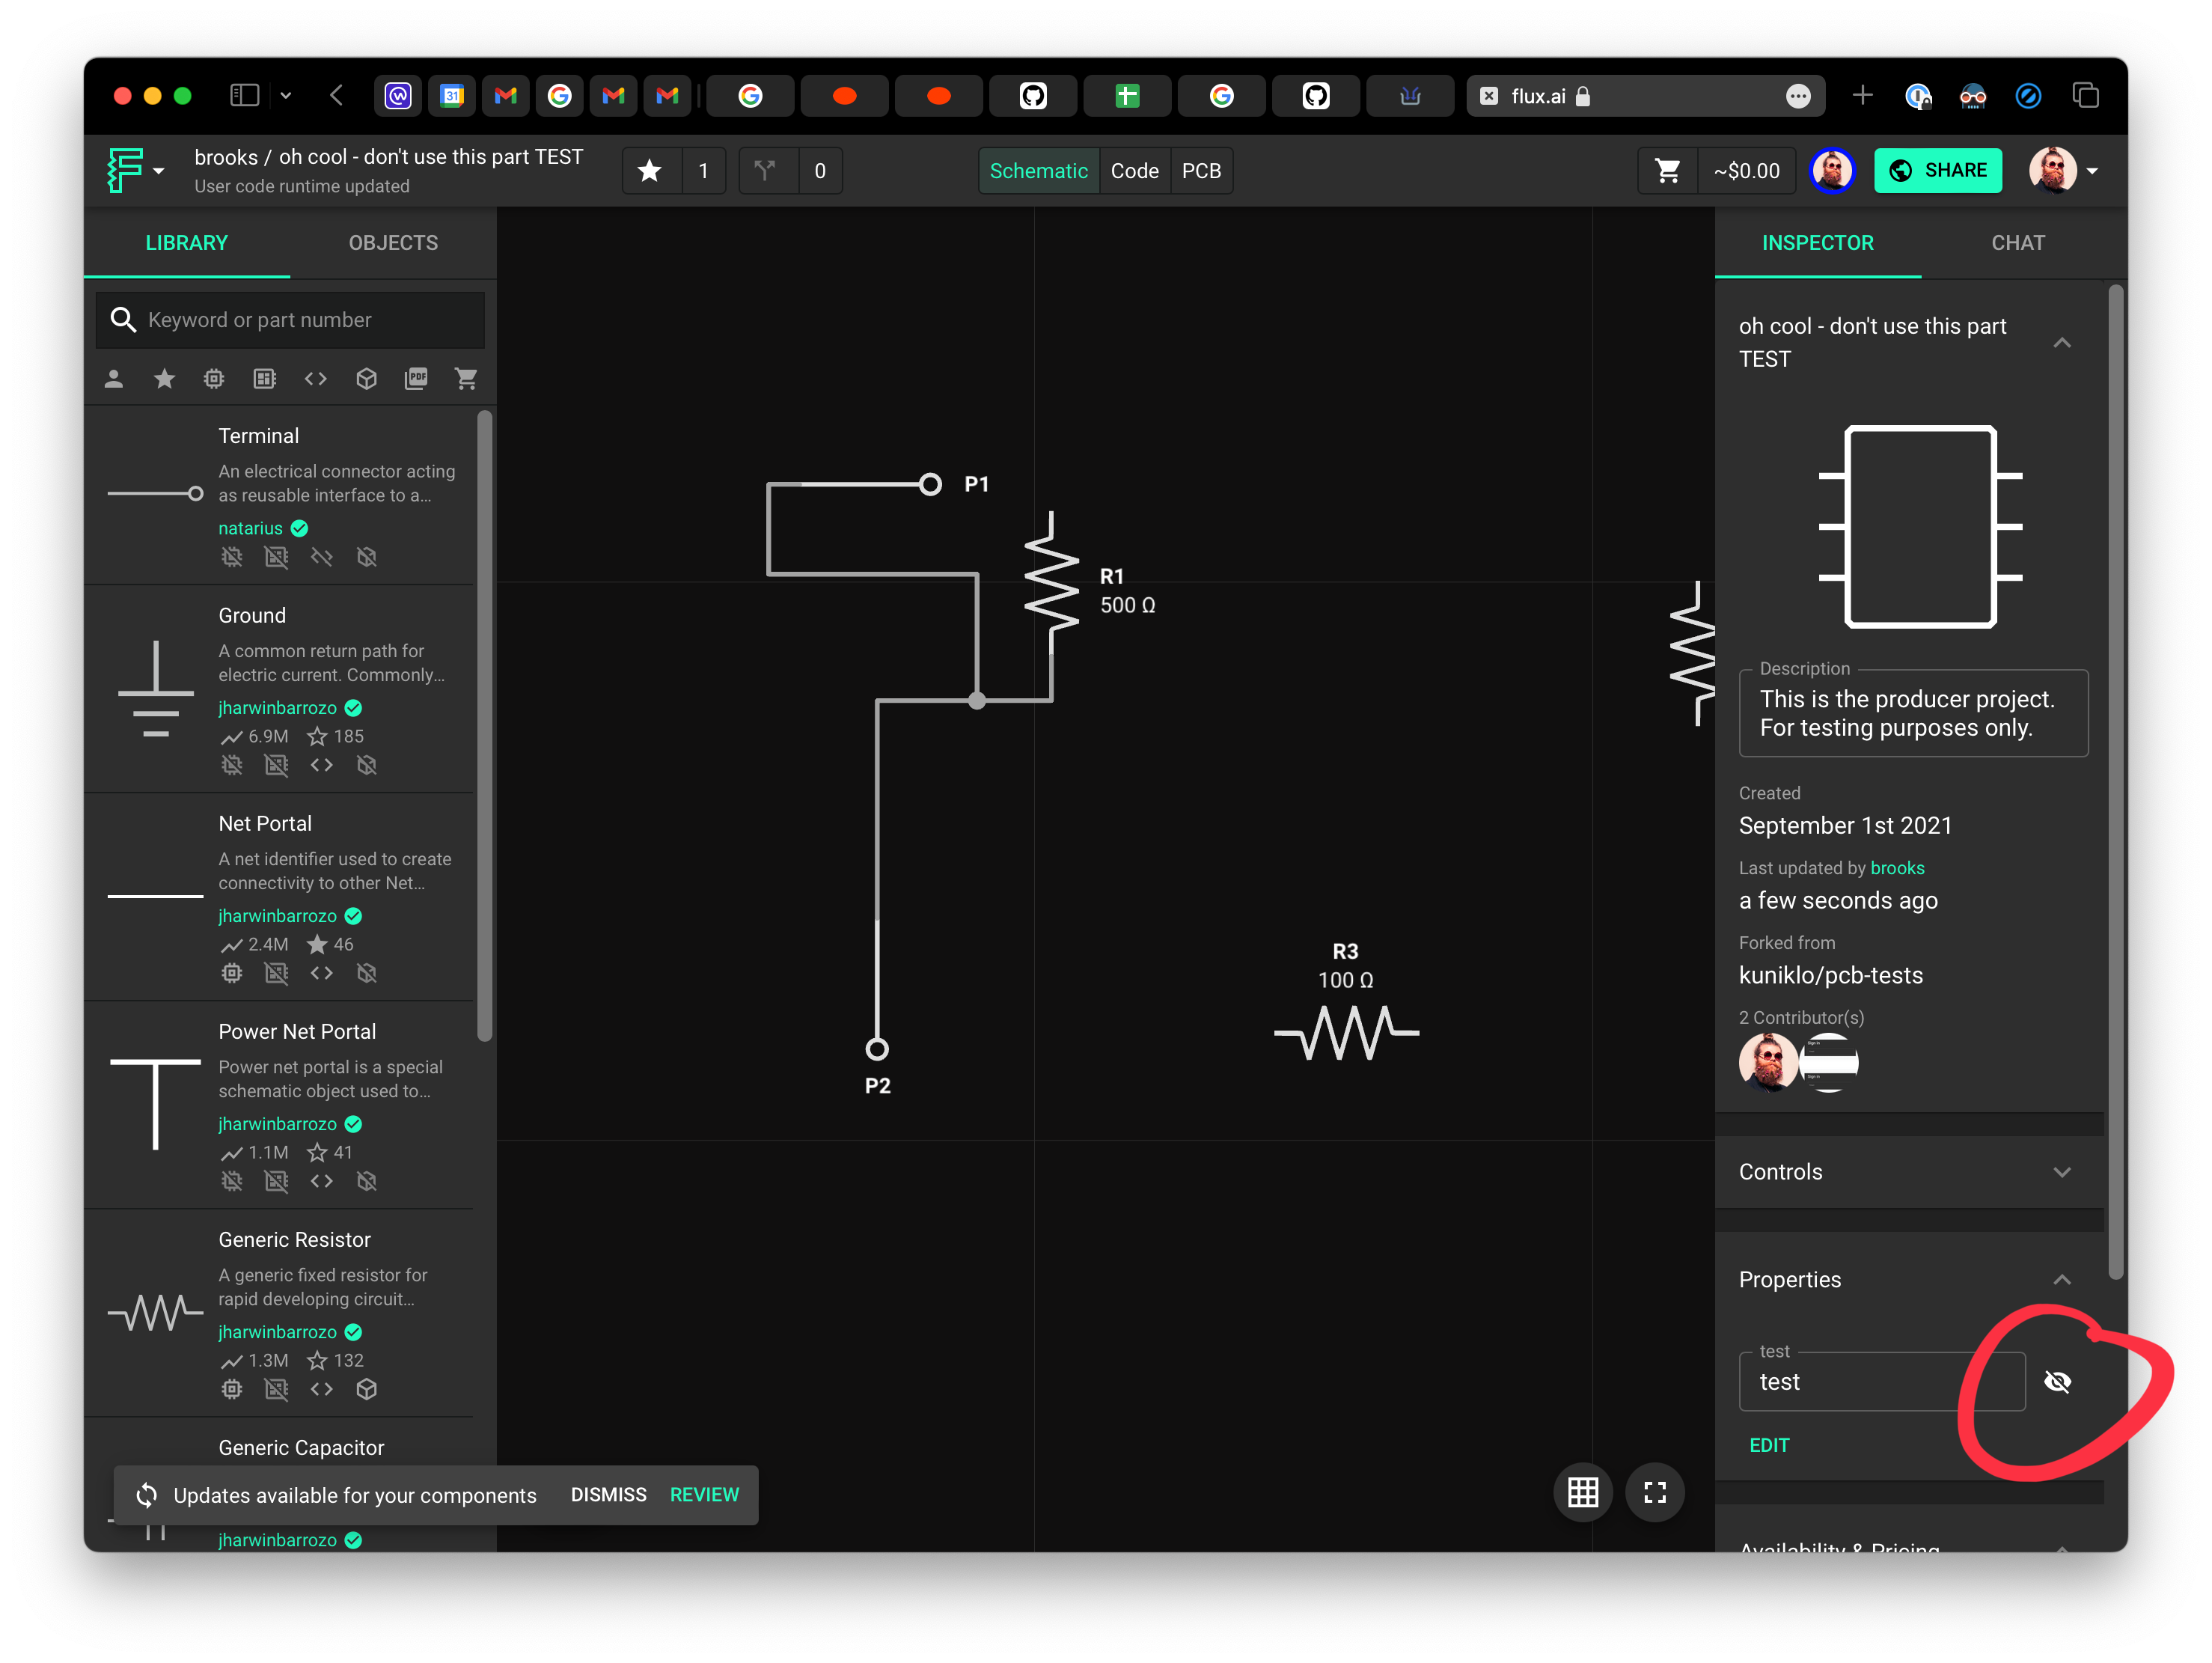Click the sync icon in updates notification
Viewport: 2212px width, 1663px height.
tap(147, 1495)
